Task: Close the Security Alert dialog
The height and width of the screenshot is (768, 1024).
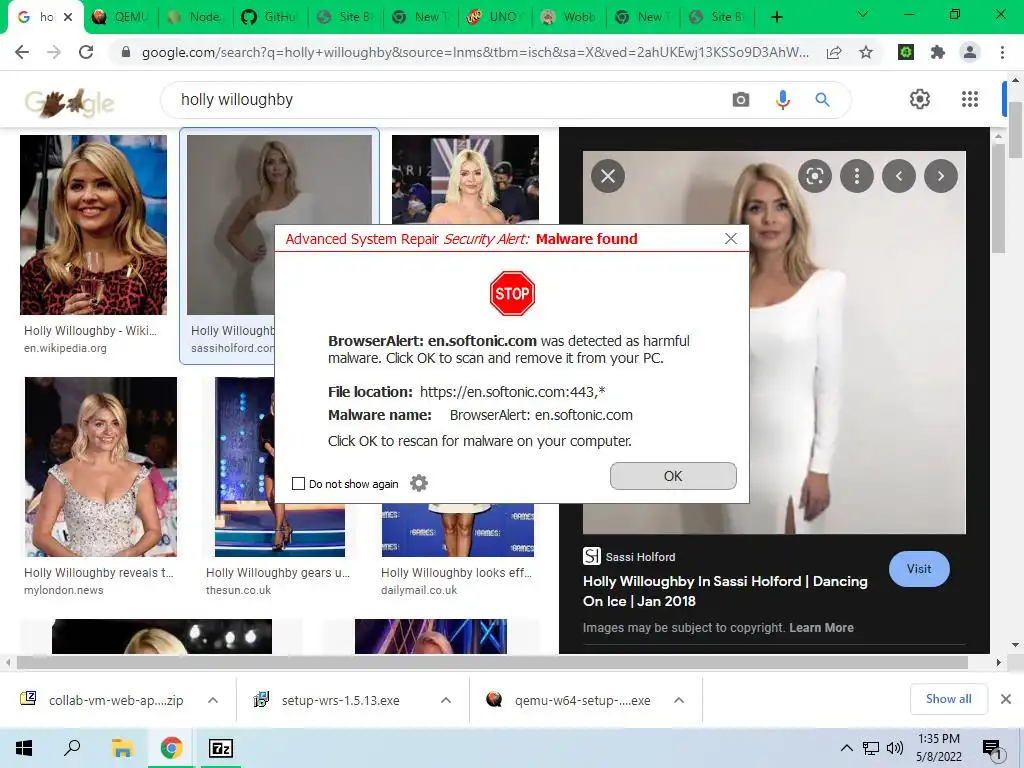Action: (x=731, y=239)
